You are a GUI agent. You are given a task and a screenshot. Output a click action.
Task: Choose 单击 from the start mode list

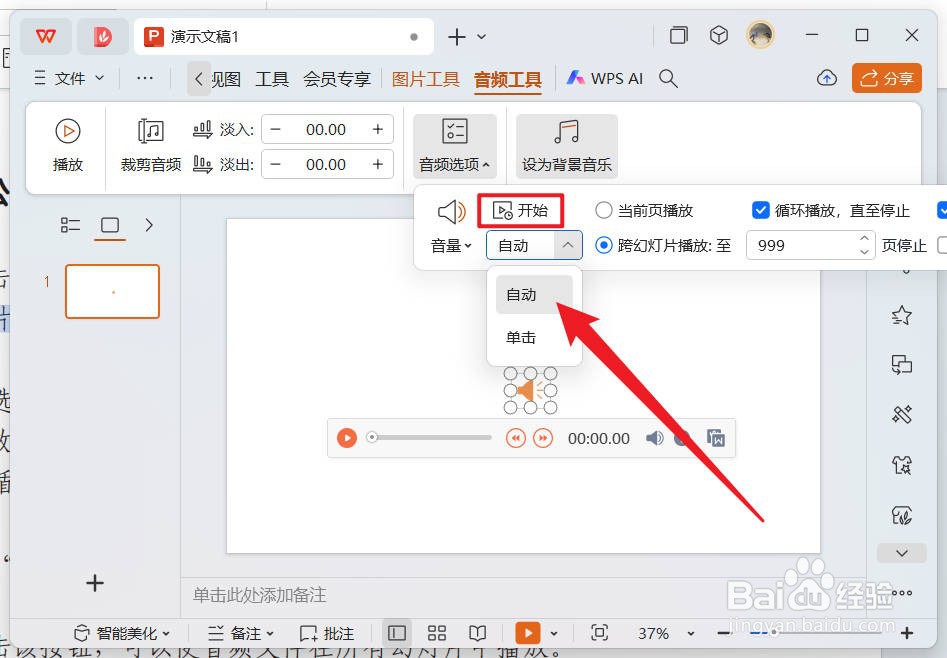(520, 337)
